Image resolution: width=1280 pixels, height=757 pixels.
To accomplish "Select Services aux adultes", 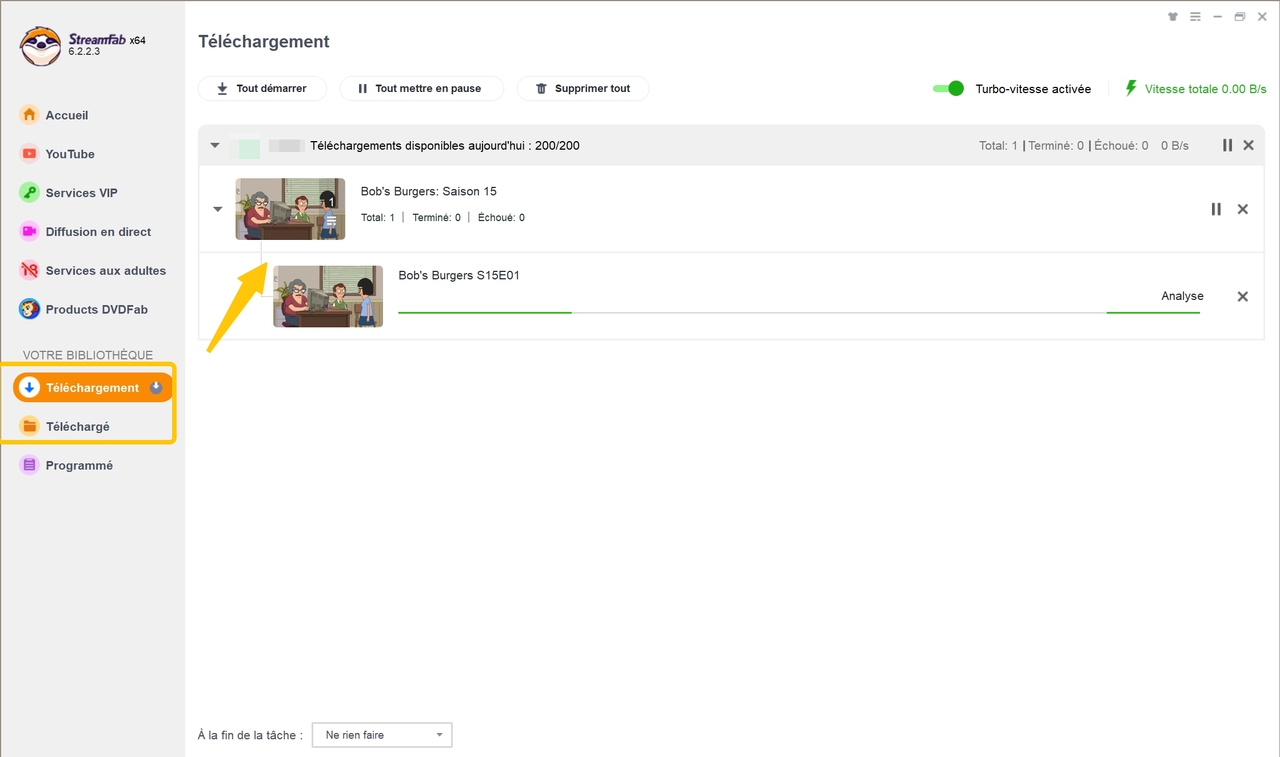I will (105, 271).
